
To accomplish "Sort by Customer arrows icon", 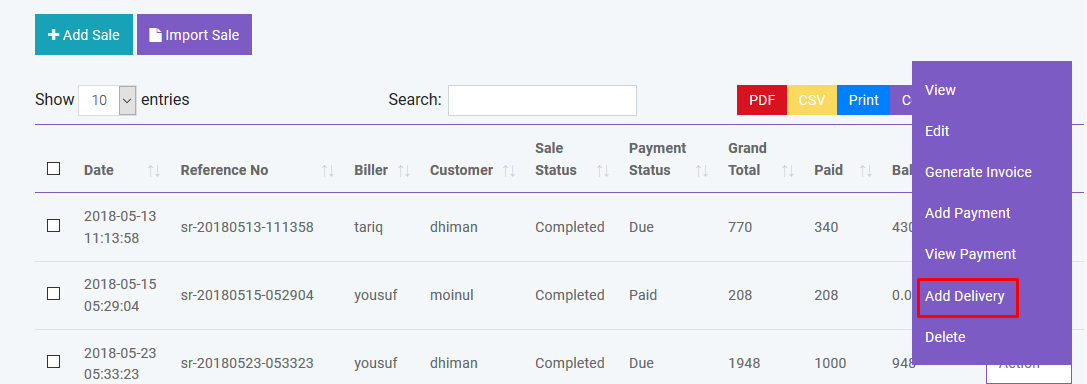I will coord(509,171).
